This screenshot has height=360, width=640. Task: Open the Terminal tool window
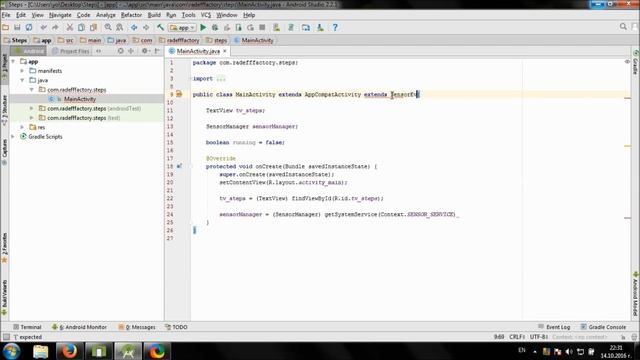point(27,327)
